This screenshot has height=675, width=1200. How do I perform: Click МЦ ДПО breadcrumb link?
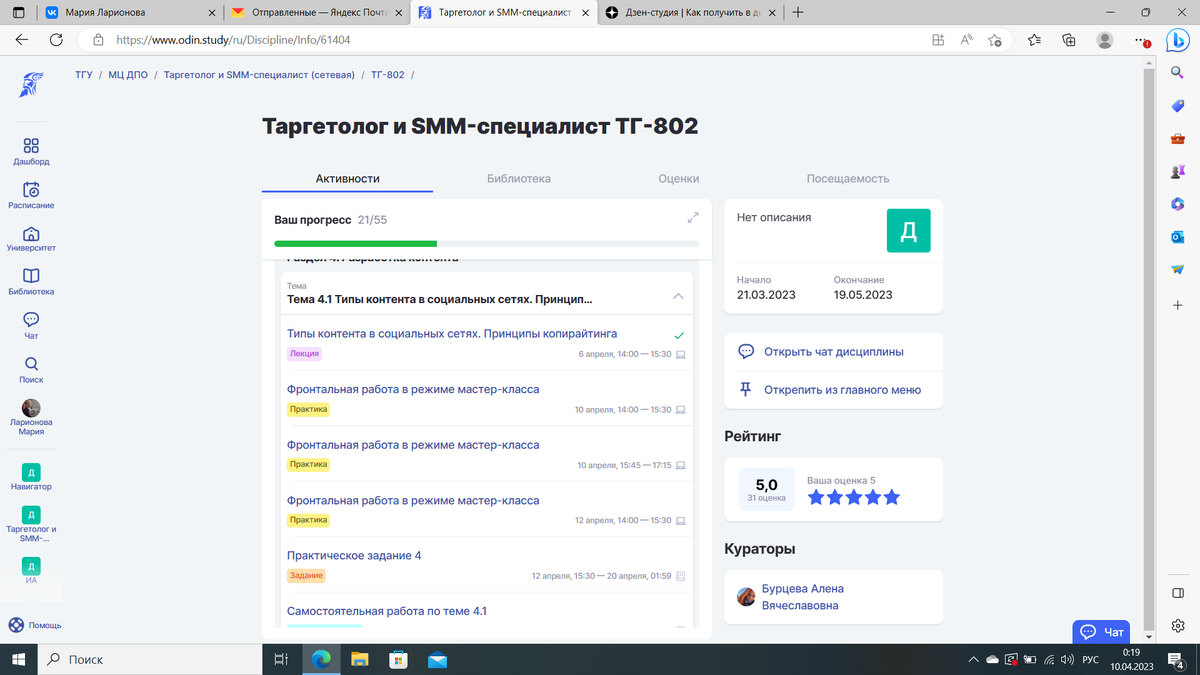[128, 75]
